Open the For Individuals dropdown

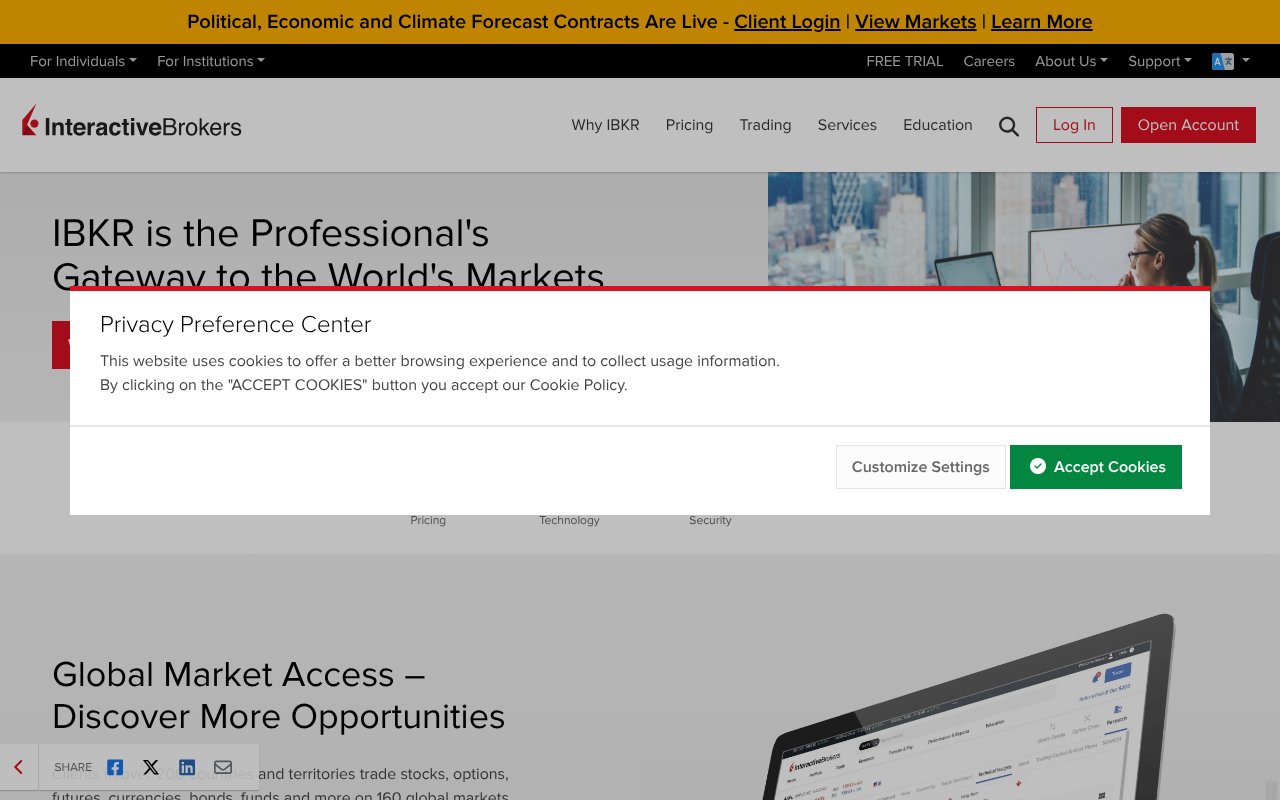point(82,61)
